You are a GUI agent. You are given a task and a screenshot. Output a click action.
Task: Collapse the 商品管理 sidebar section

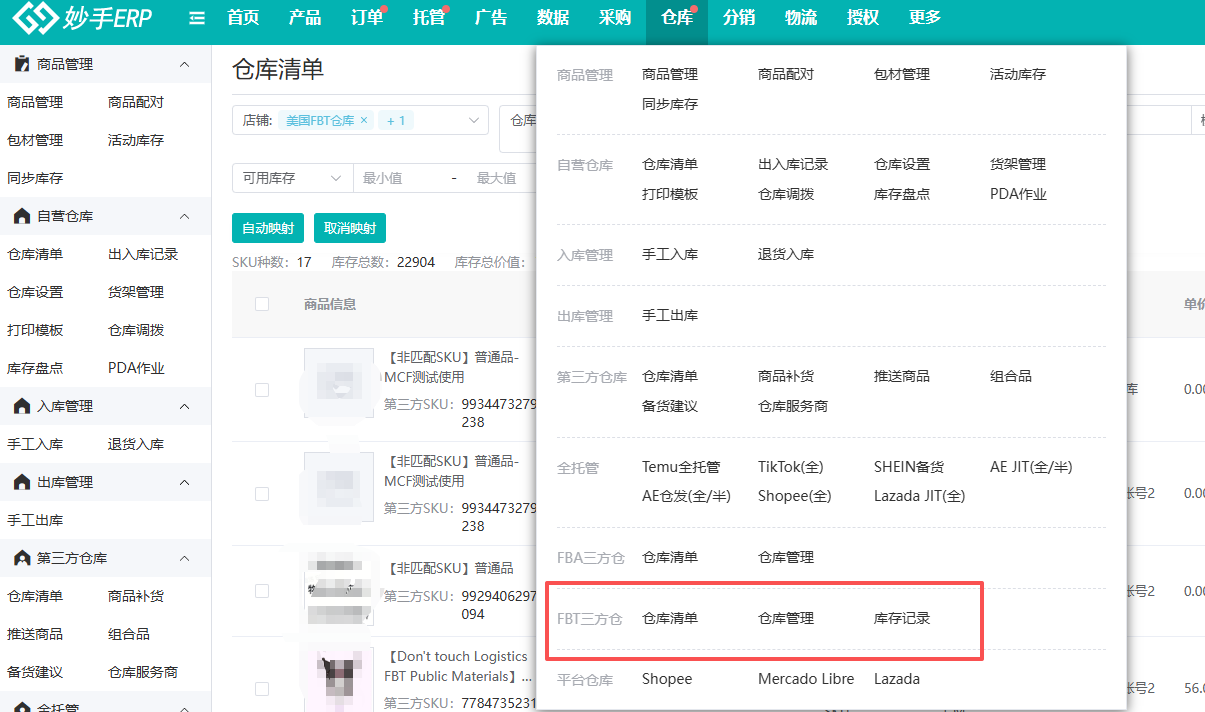point(183,63)
